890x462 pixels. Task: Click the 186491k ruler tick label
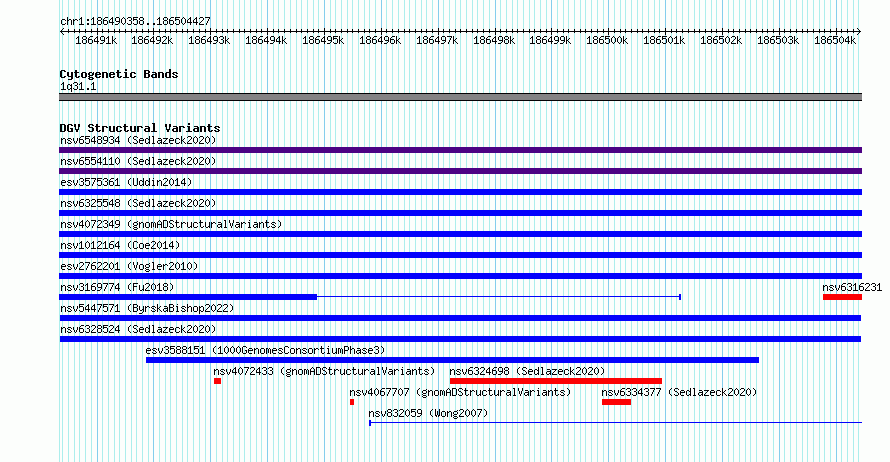96,40
